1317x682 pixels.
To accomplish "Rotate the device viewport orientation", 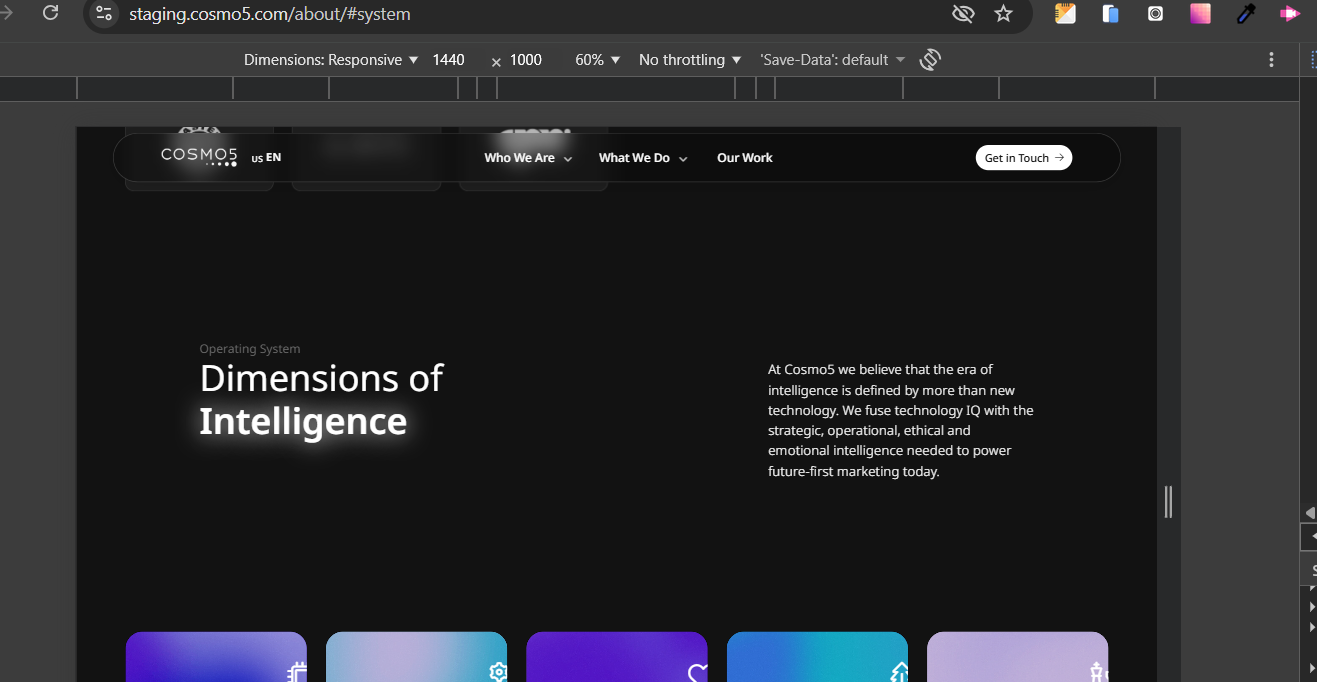I will point(930,60).
